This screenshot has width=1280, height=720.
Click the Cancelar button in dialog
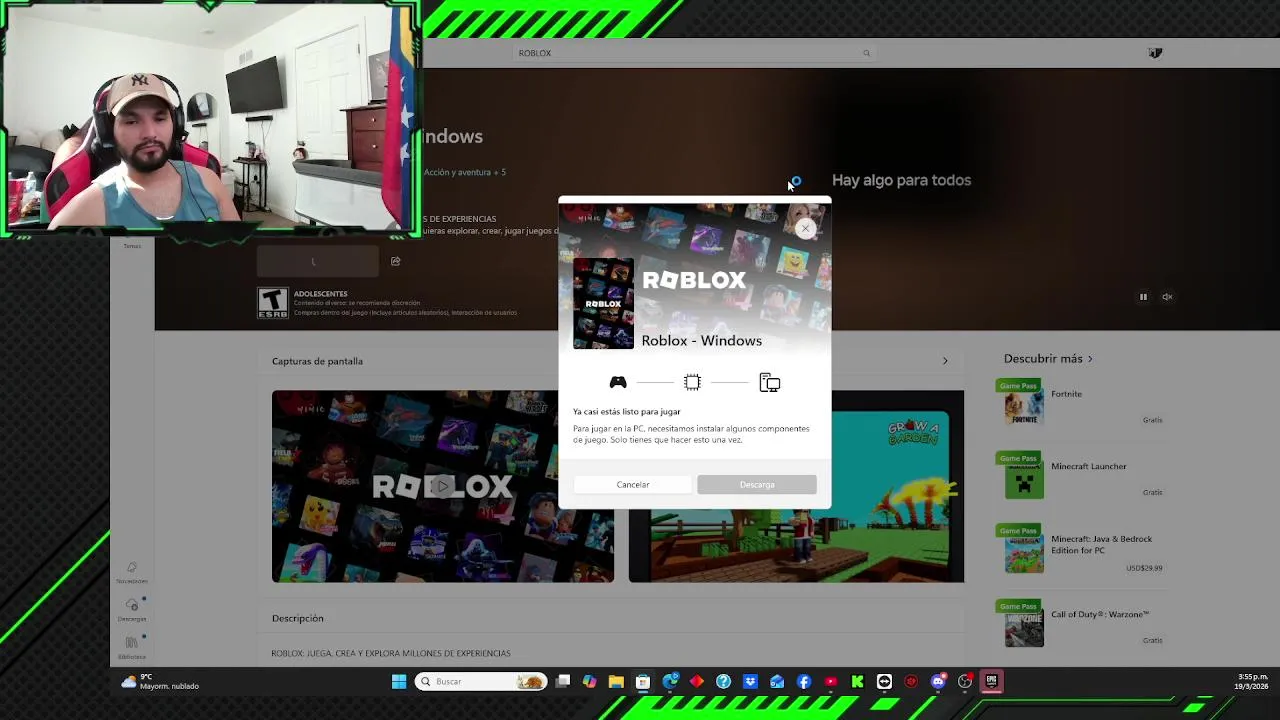(633, 485)
